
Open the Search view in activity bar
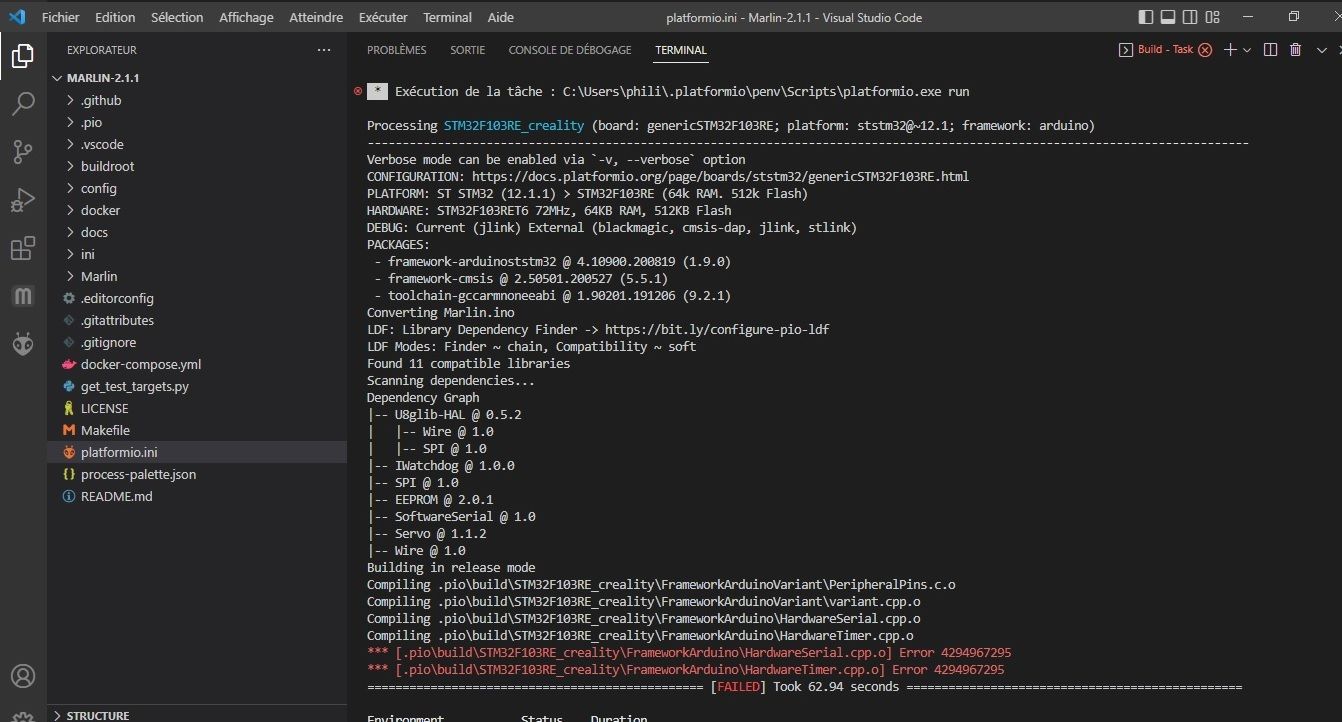coord(22,104)
